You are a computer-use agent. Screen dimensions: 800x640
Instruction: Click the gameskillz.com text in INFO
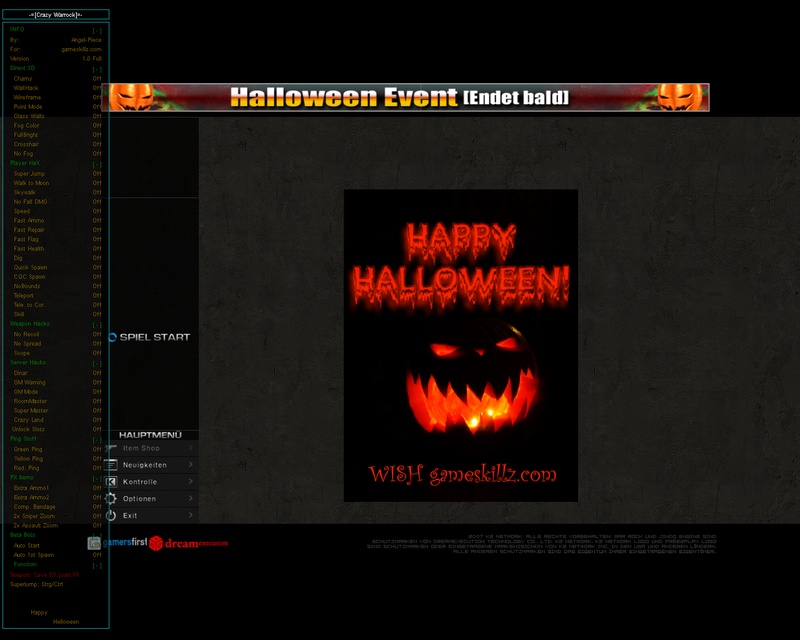pos(82,50)
